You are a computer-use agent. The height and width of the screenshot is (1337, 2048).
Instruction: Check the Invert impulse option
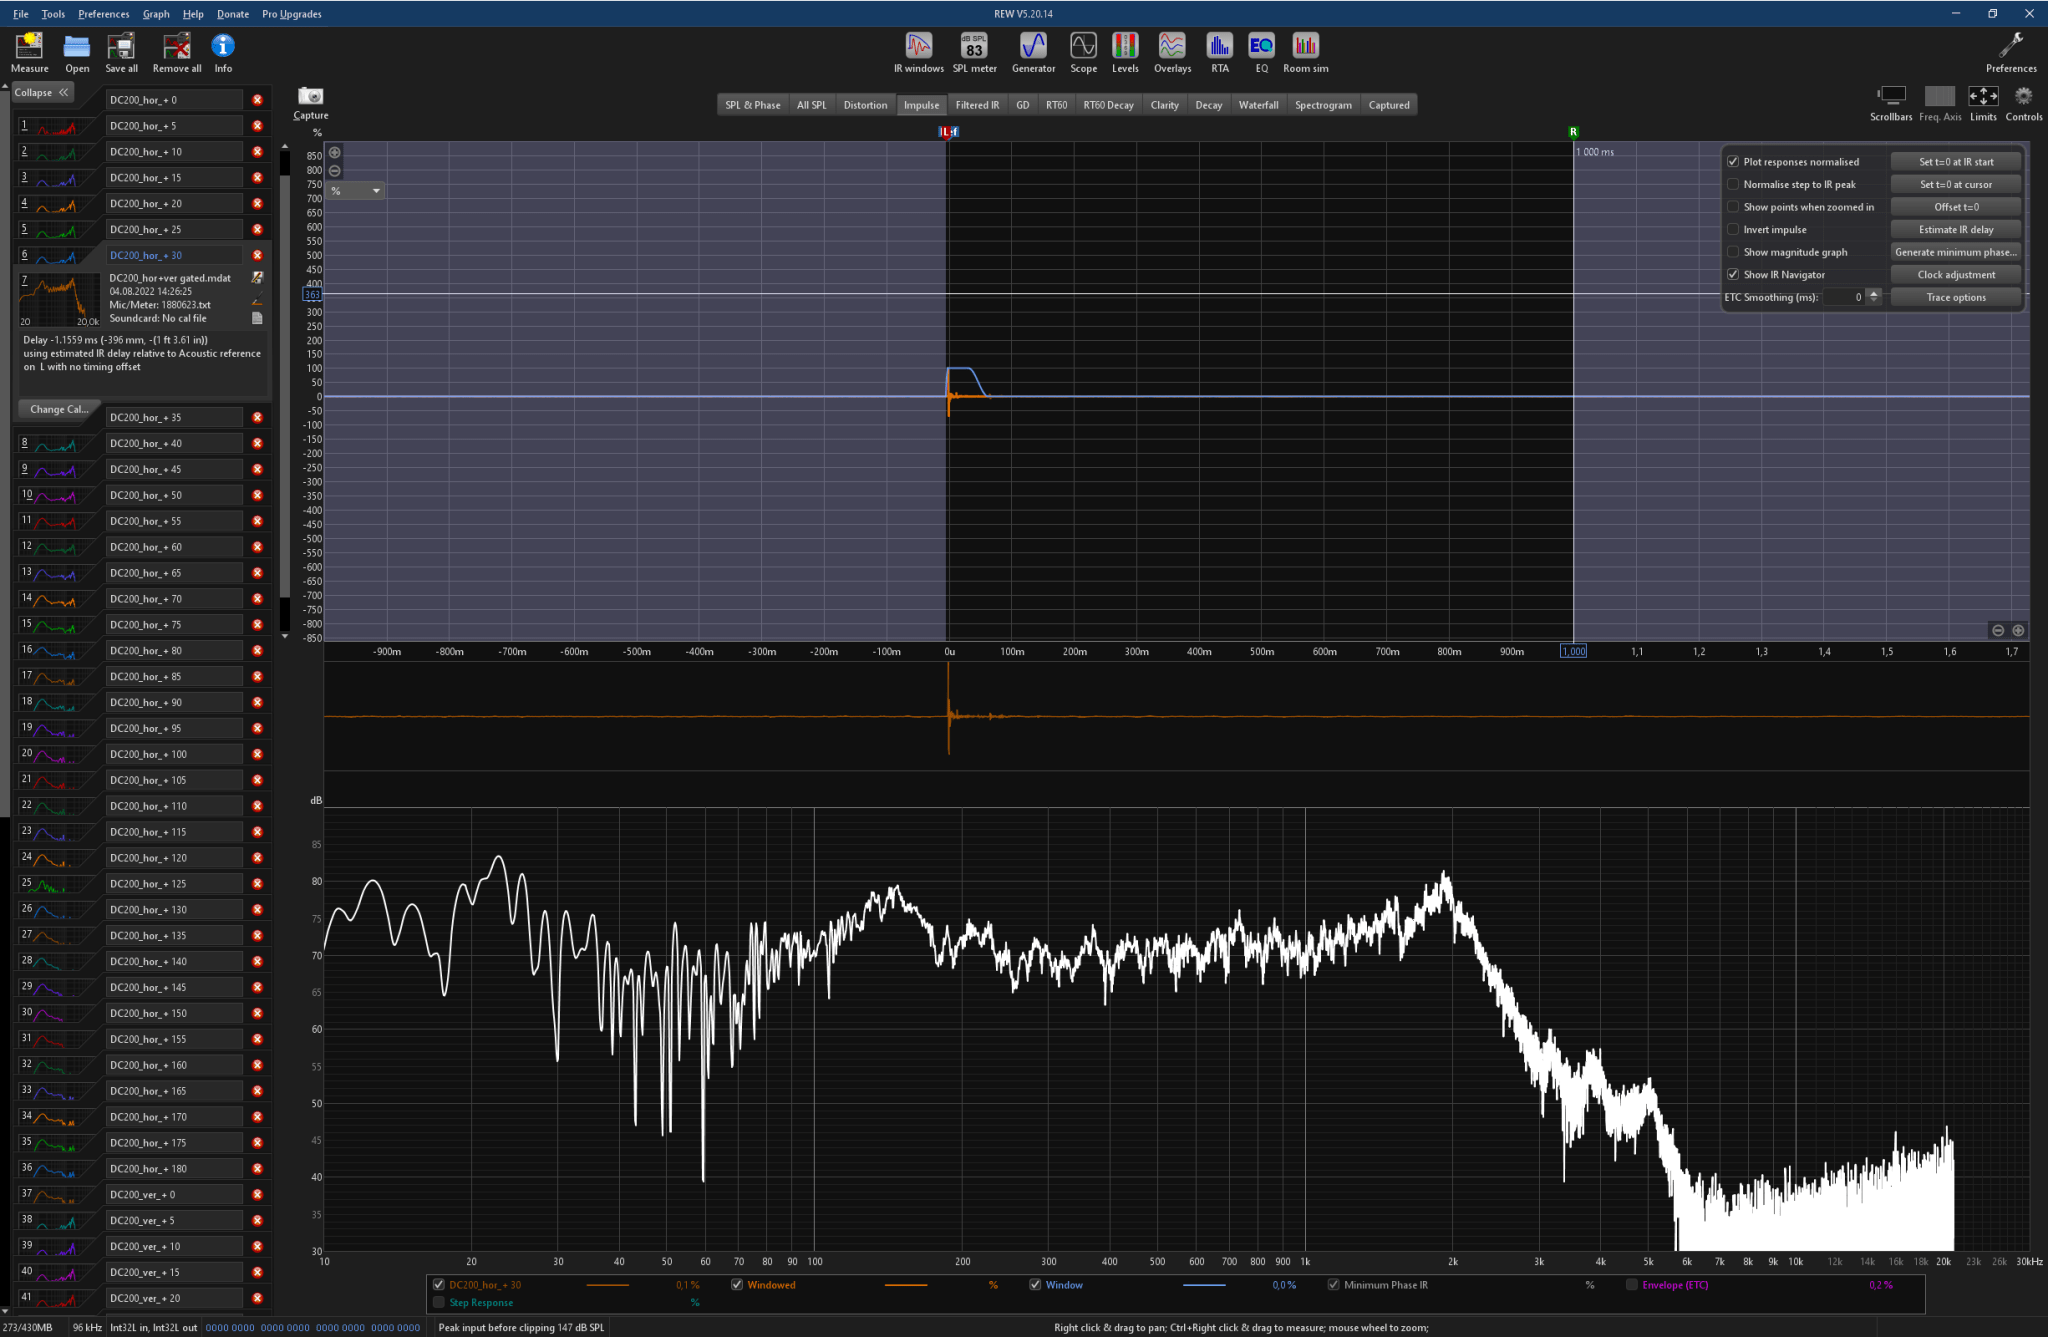coord(1733,229)
